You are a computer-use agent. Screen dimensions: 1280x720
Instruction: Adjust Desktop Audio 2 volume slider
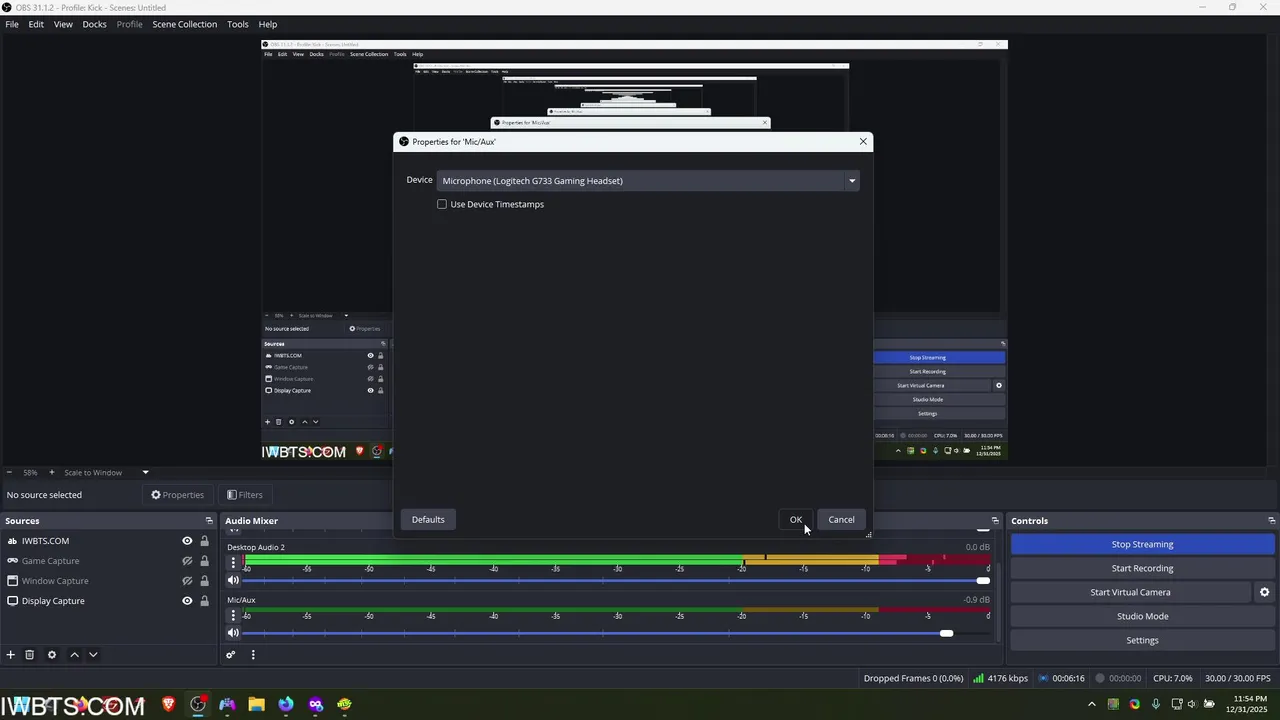(983, 580)
